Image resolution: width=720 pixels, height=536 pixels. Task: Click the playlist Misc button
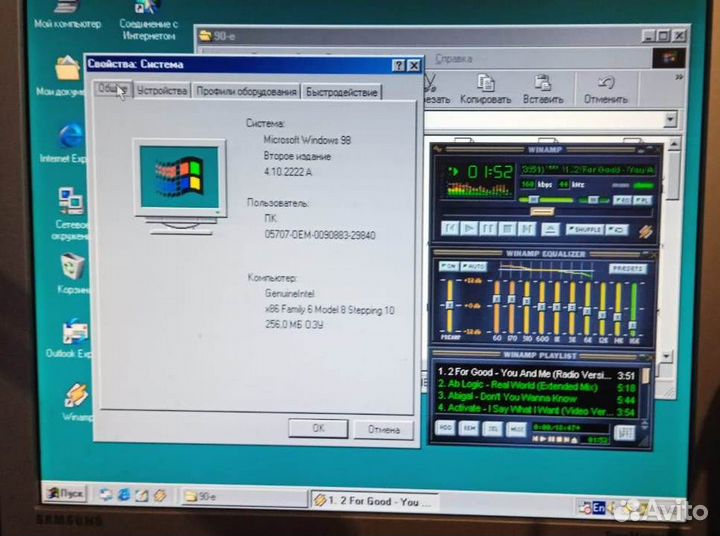click(516, 429)
